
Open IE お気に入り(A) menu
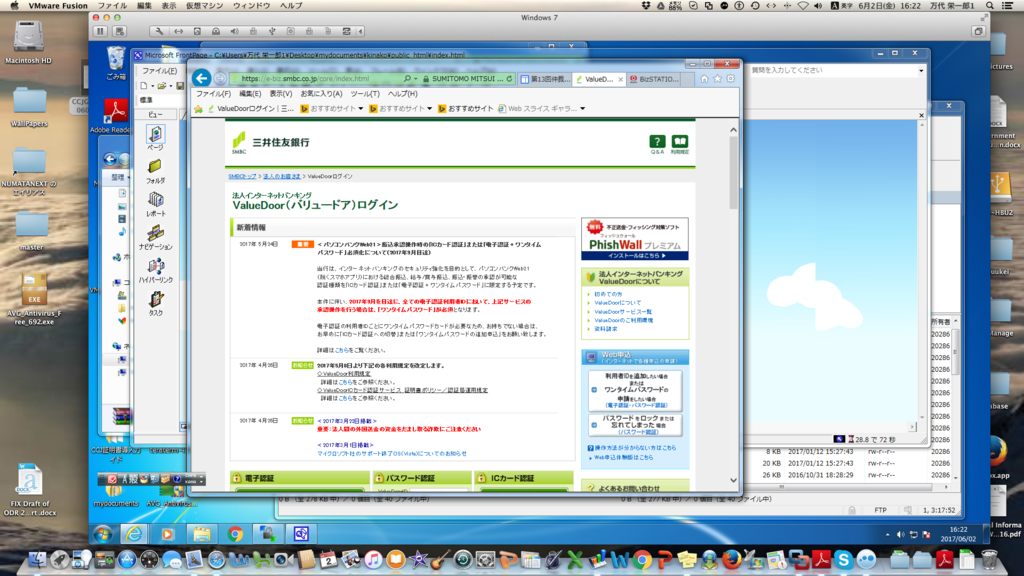tap(321, 94)
